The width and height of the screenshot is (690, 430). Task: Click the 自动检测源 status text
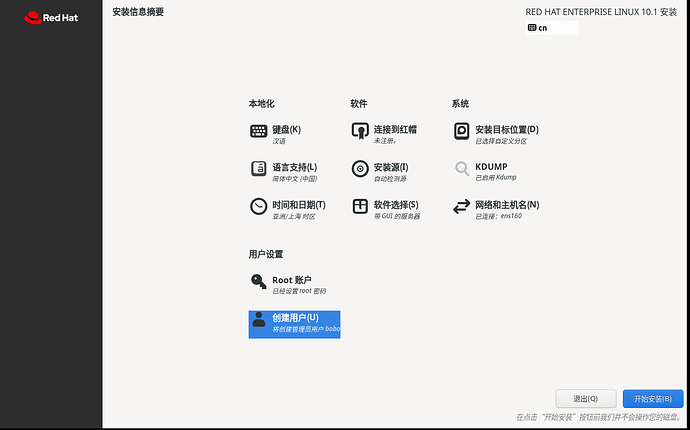pos(390,179)
